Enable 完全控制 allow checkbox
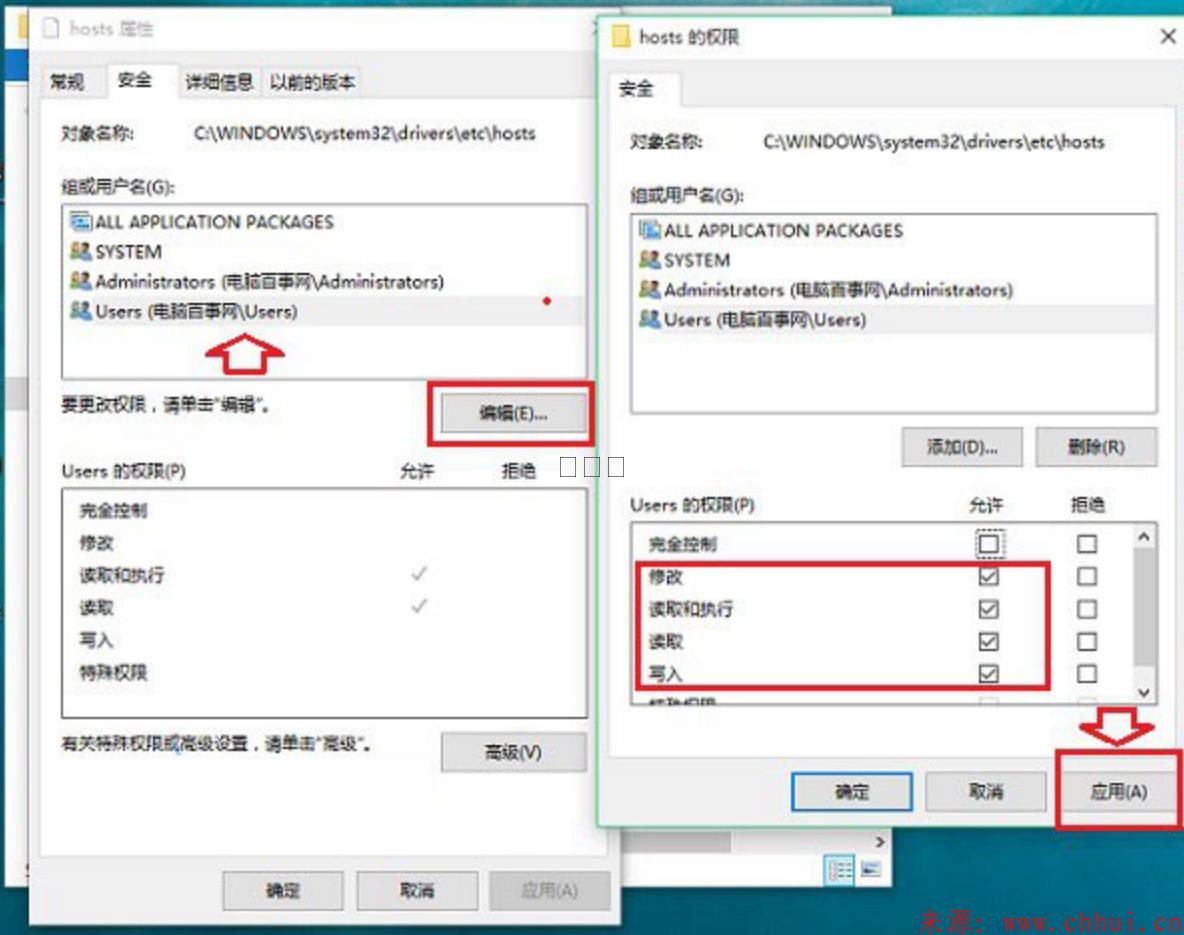This screenshot has height=935, width=1184. click(988, 544)
